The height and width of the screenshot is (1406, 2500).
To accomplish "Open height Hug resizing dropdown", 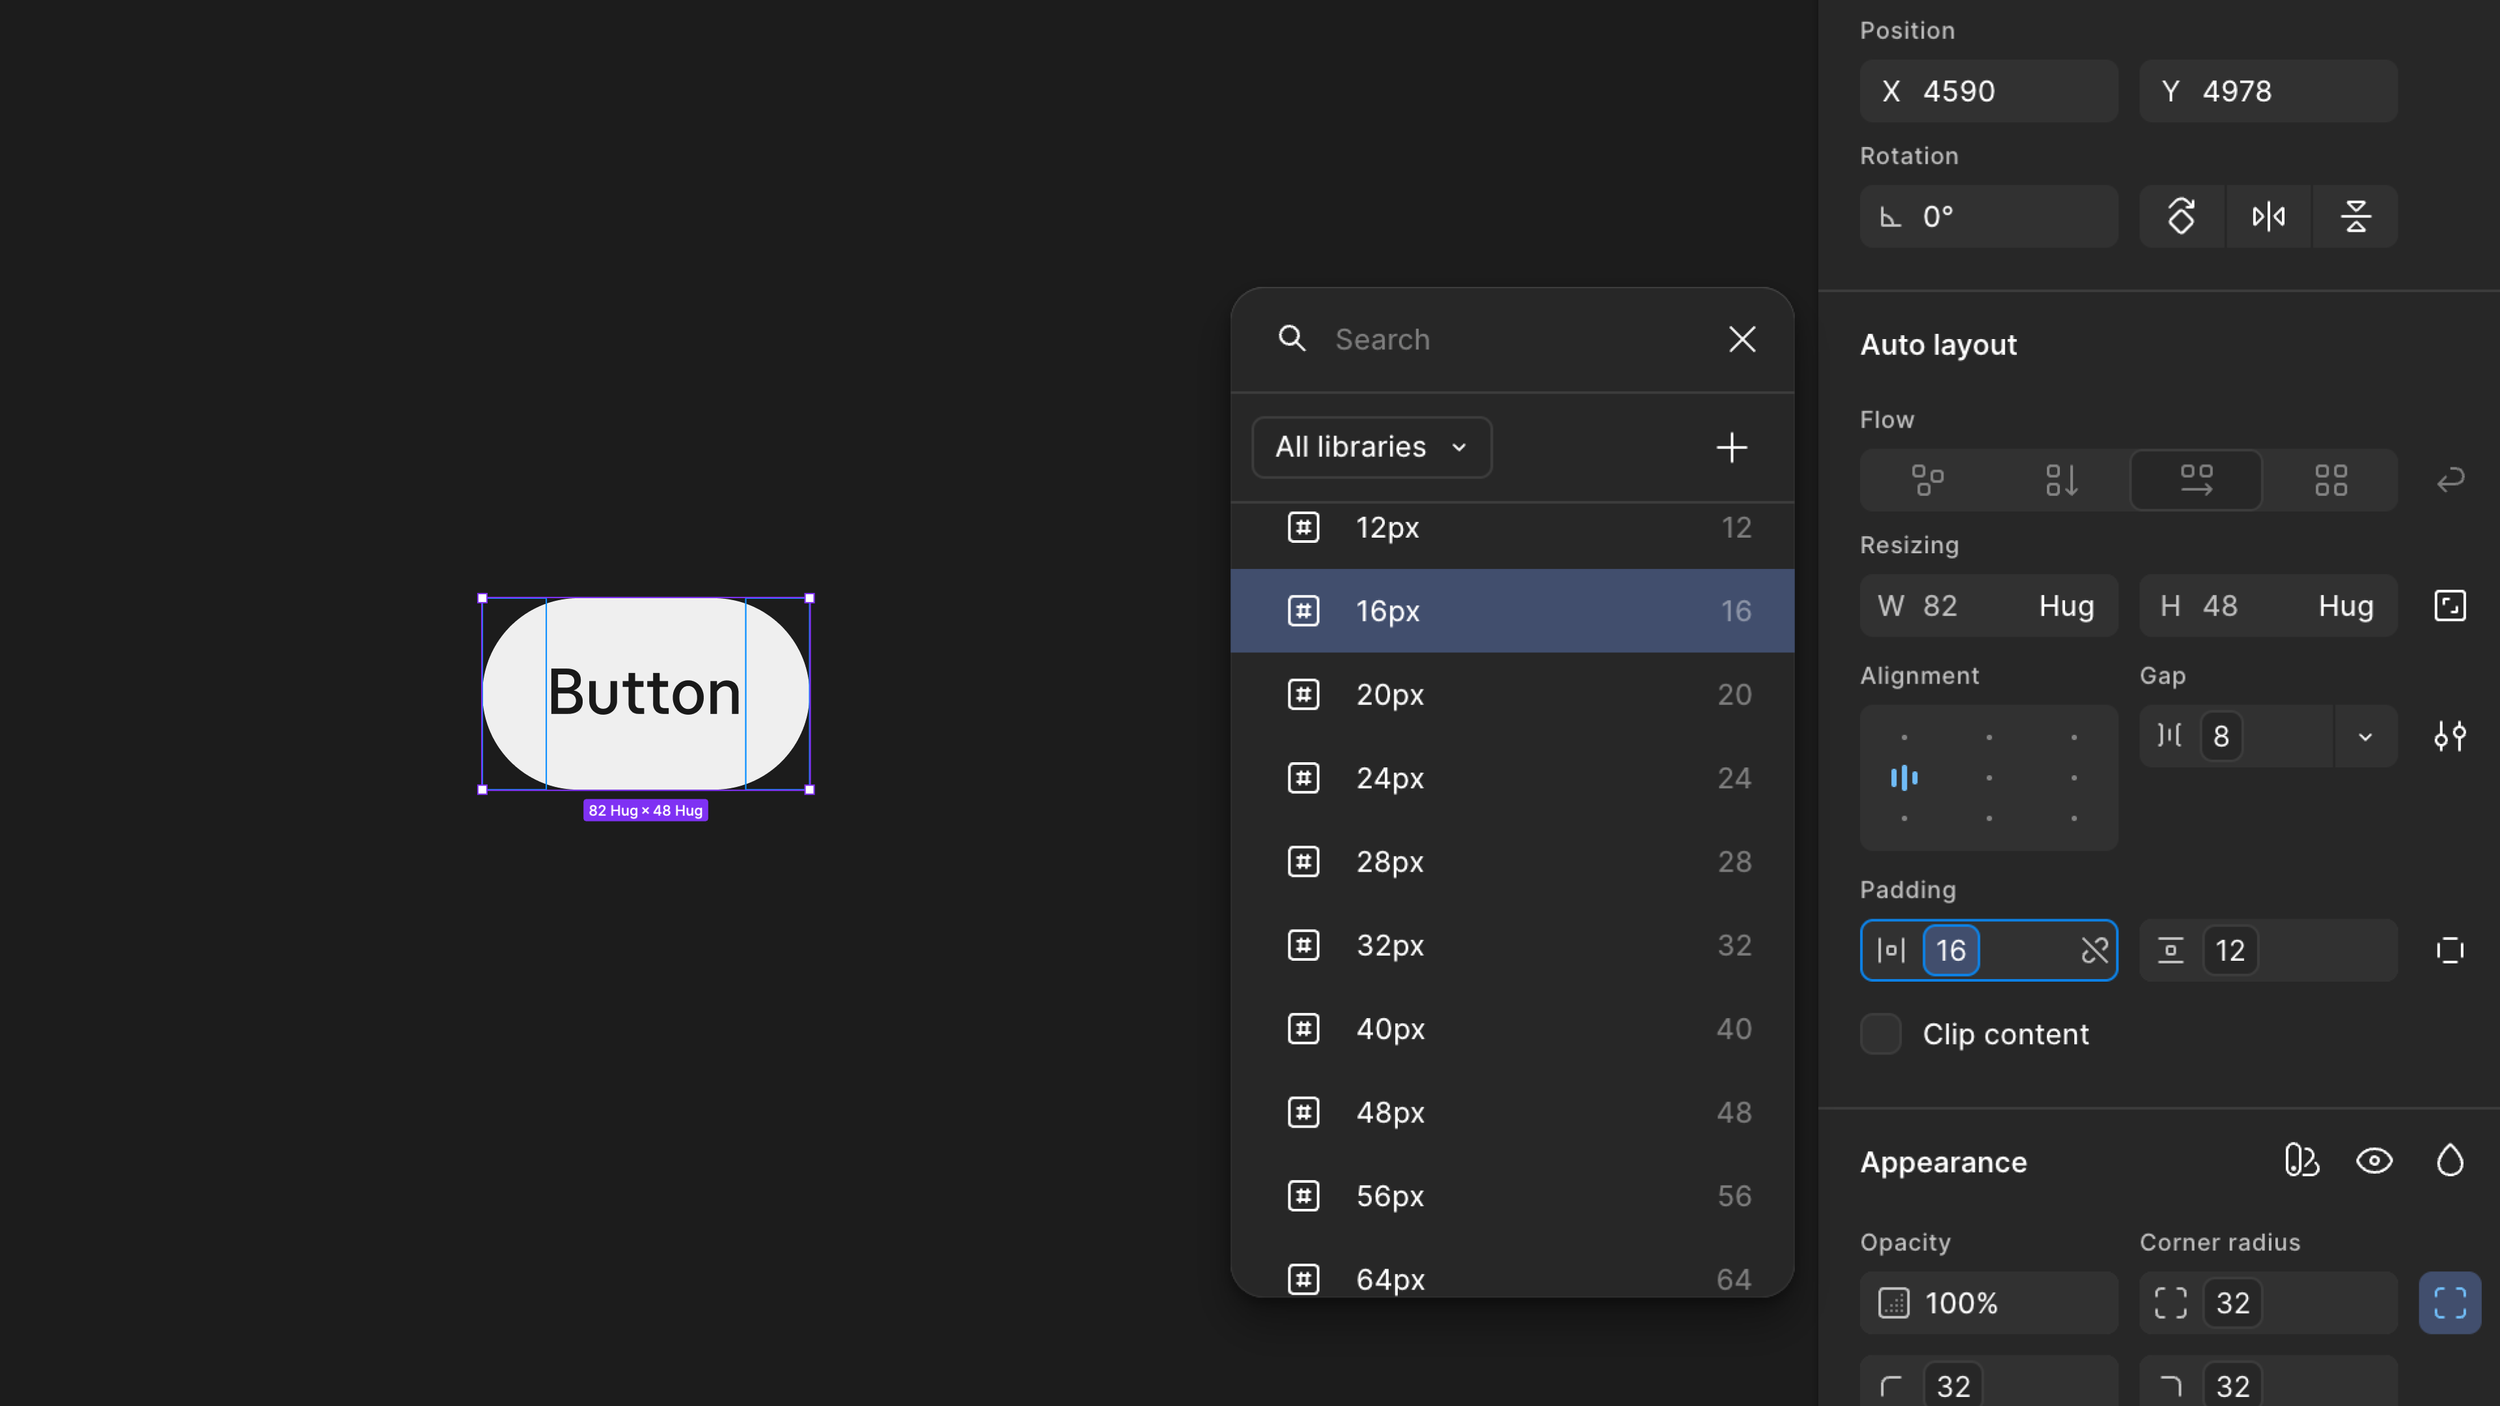I will coord(2346,606).
